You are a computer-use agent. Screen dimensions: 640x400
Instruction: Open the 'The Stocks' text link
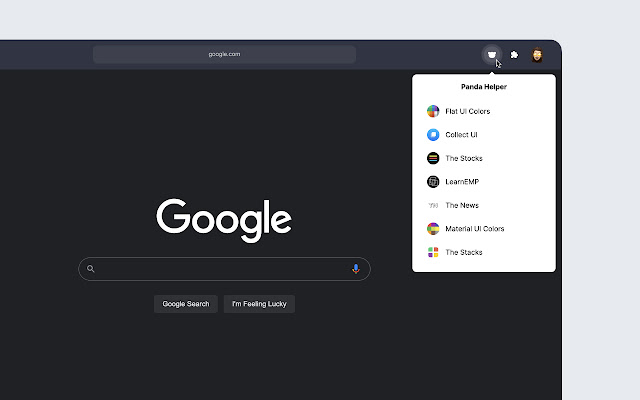(464, 158)
